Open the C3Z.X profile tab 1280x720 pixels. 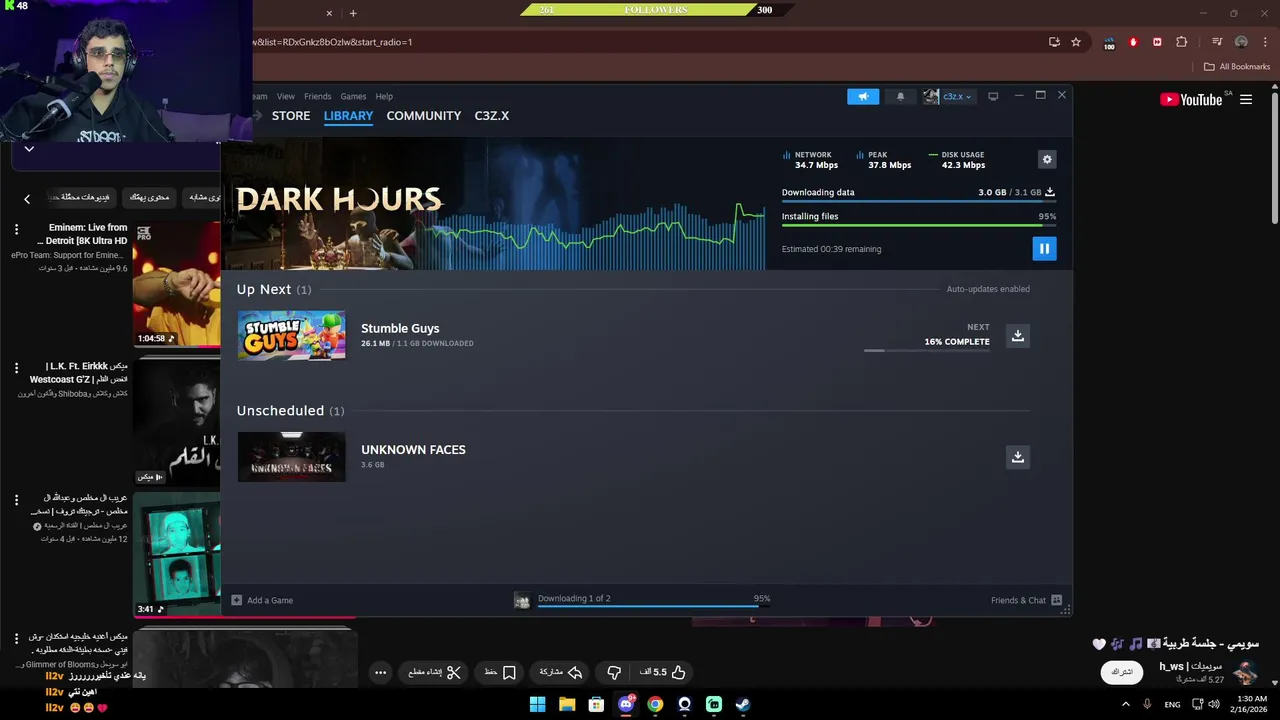492,116
